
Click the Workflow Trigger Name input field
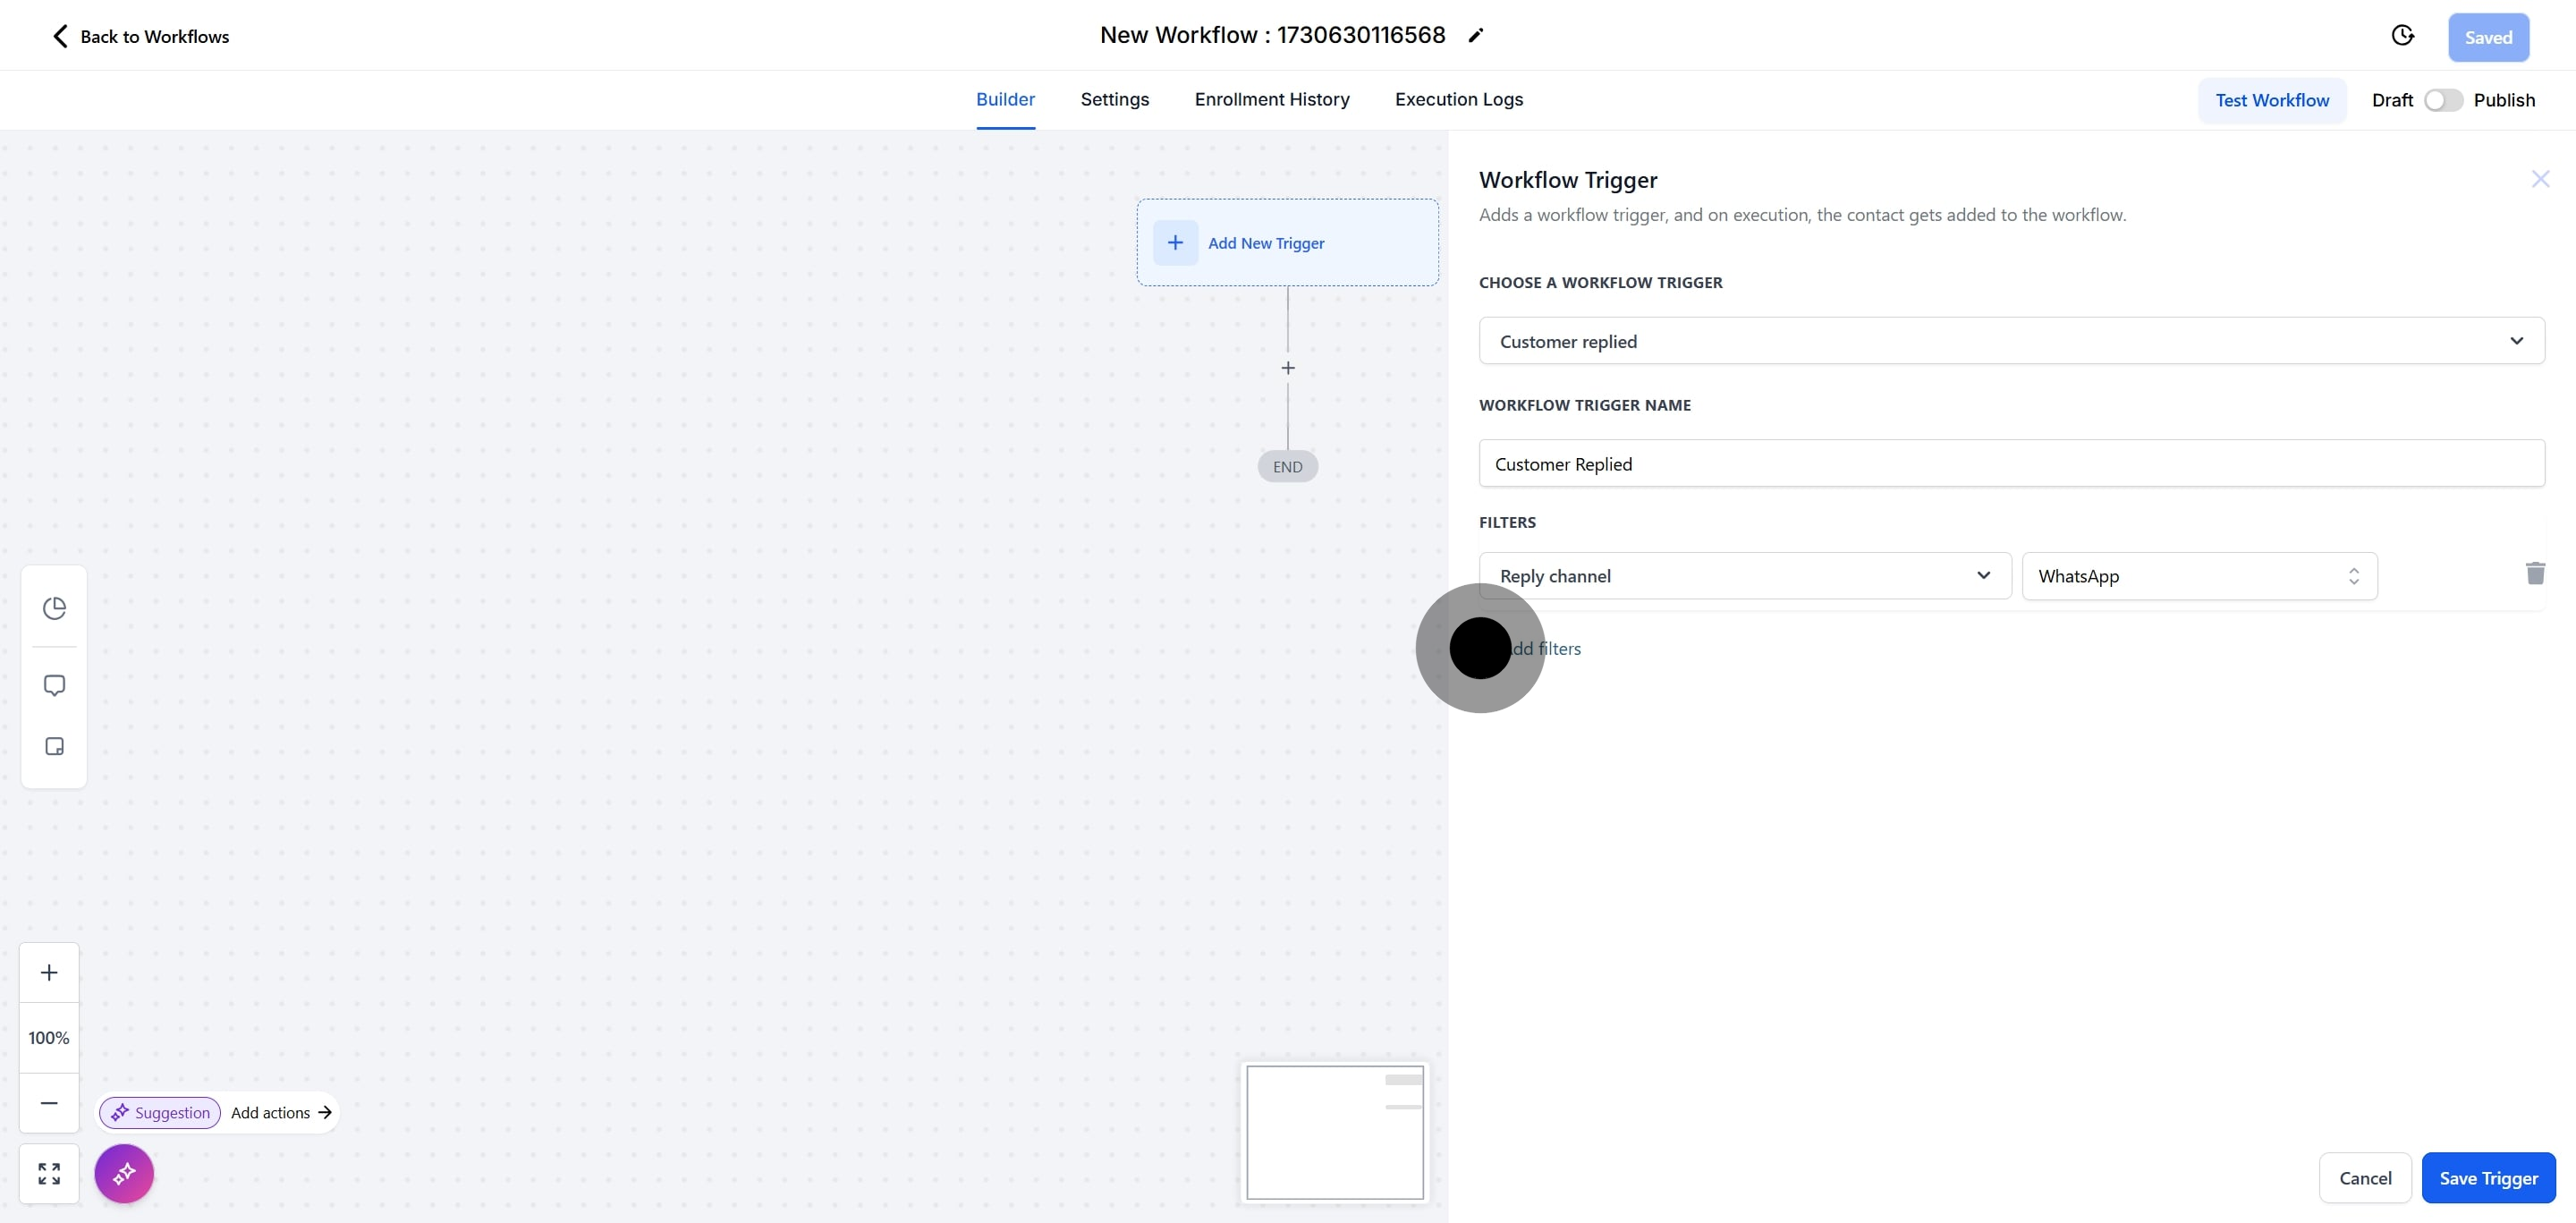(x=2010, y=464)
